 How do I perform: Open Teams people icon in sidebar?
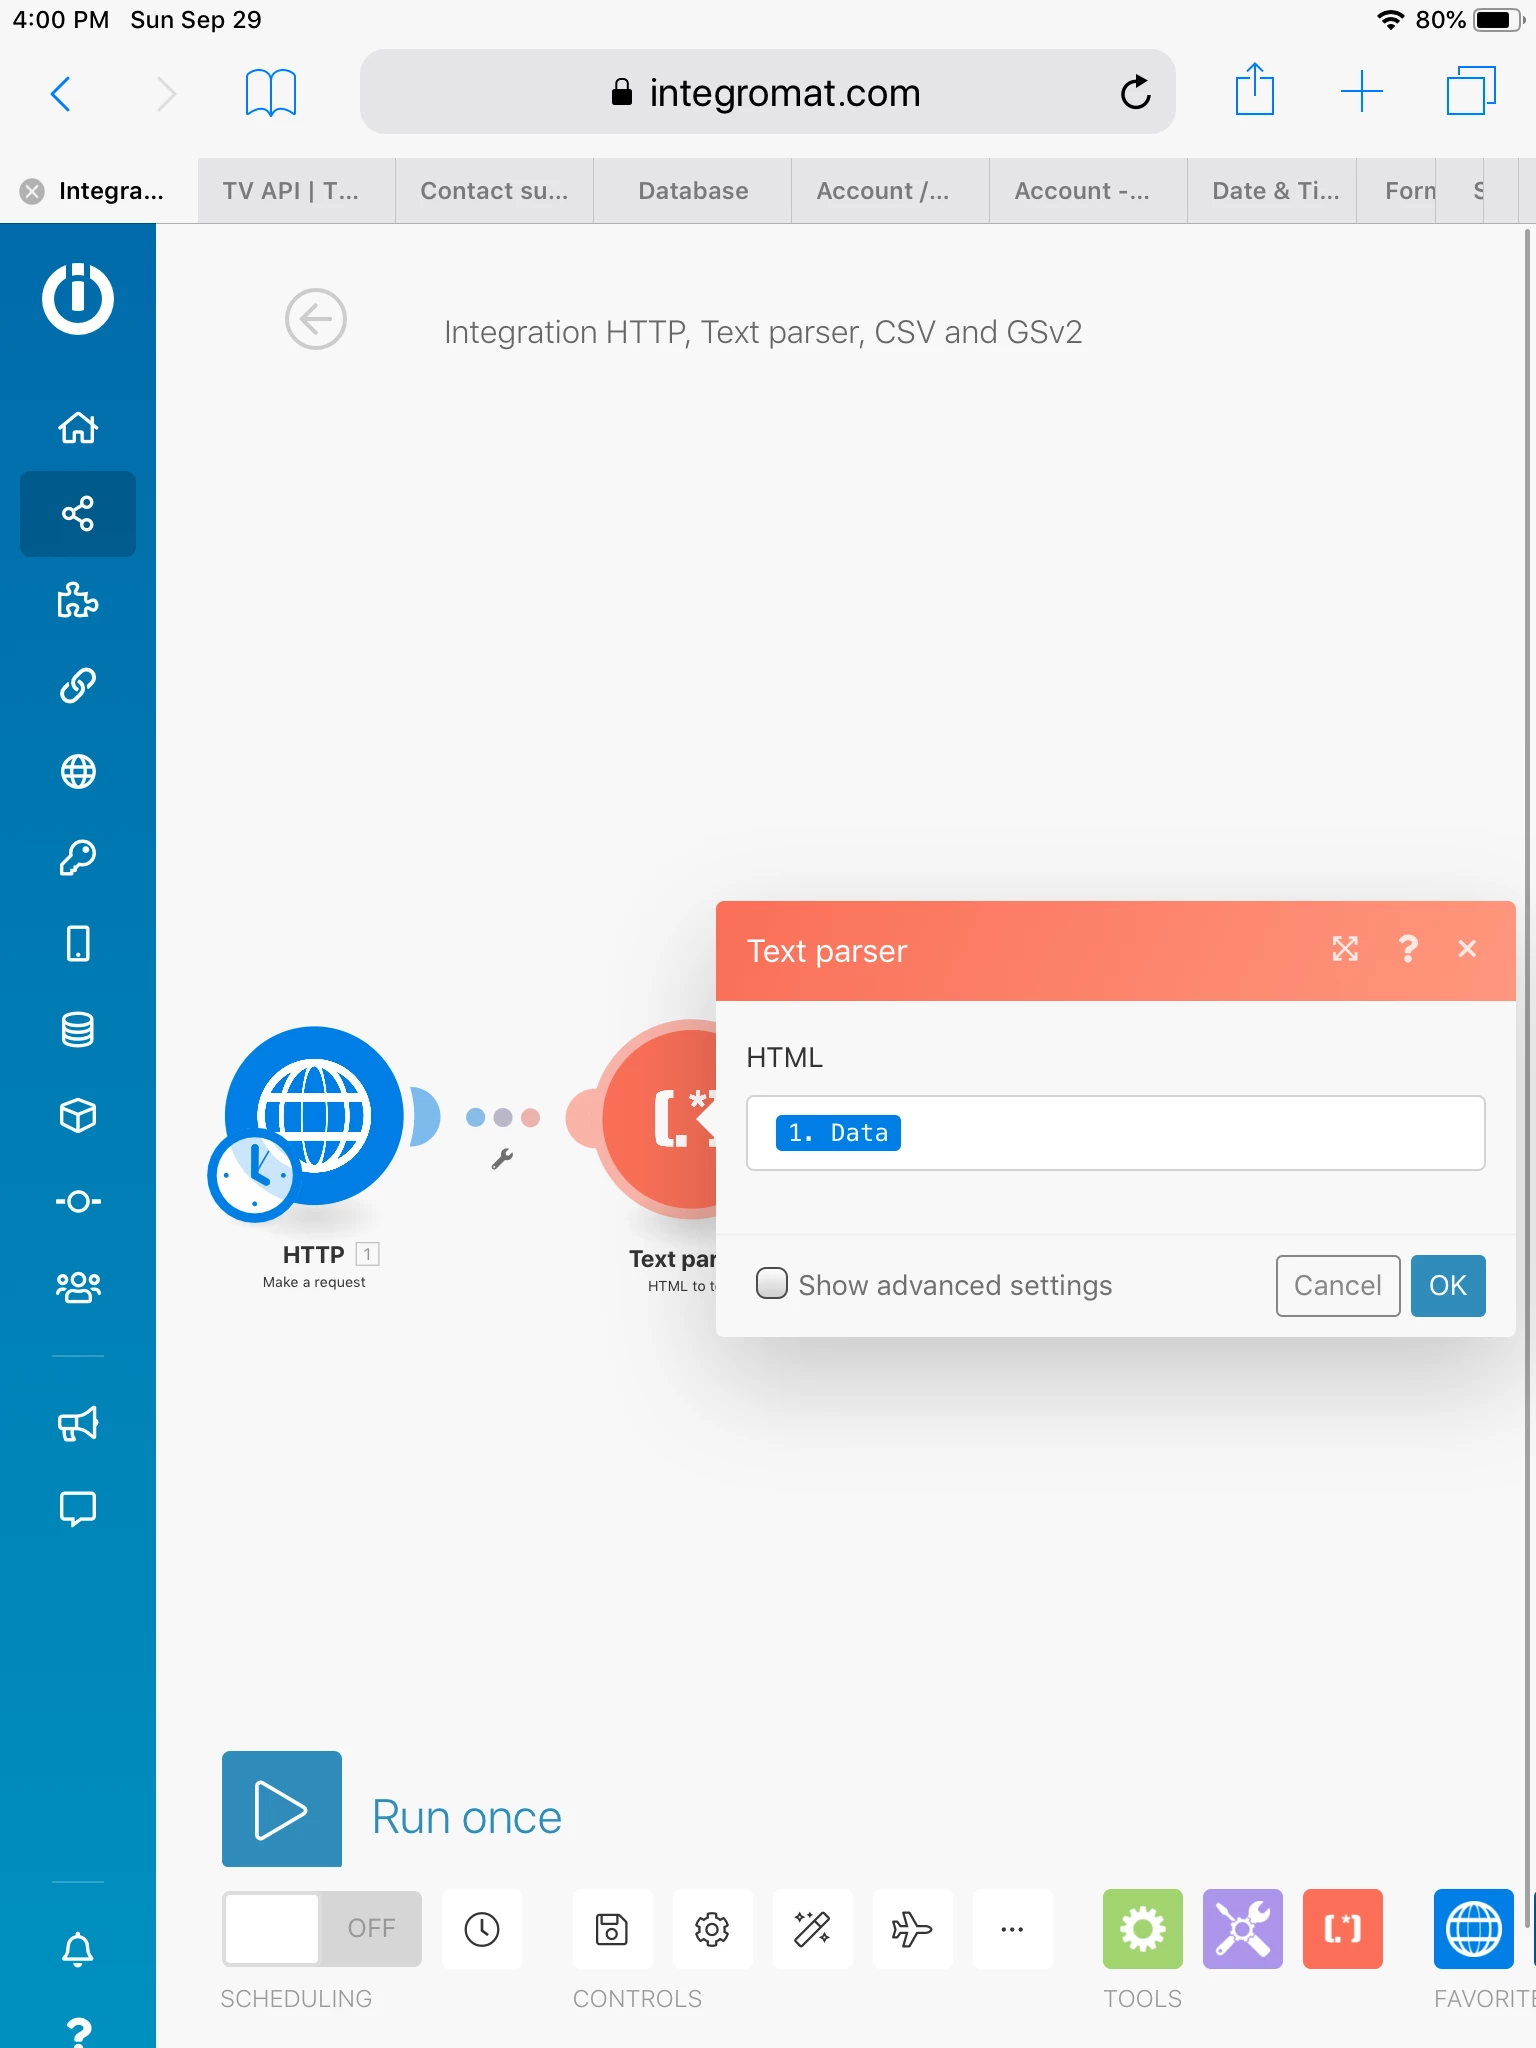78,1287
